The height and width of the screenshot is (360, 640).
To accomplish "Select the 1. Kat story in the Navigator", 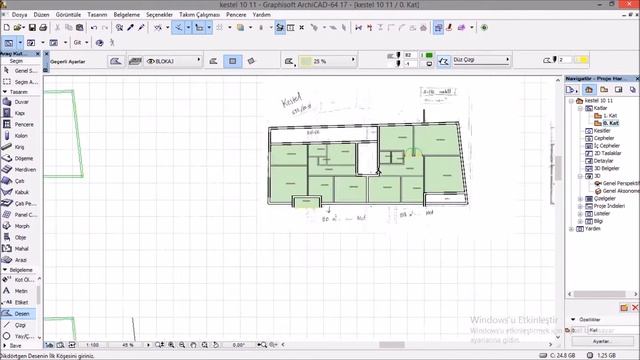I will [610, 116].
